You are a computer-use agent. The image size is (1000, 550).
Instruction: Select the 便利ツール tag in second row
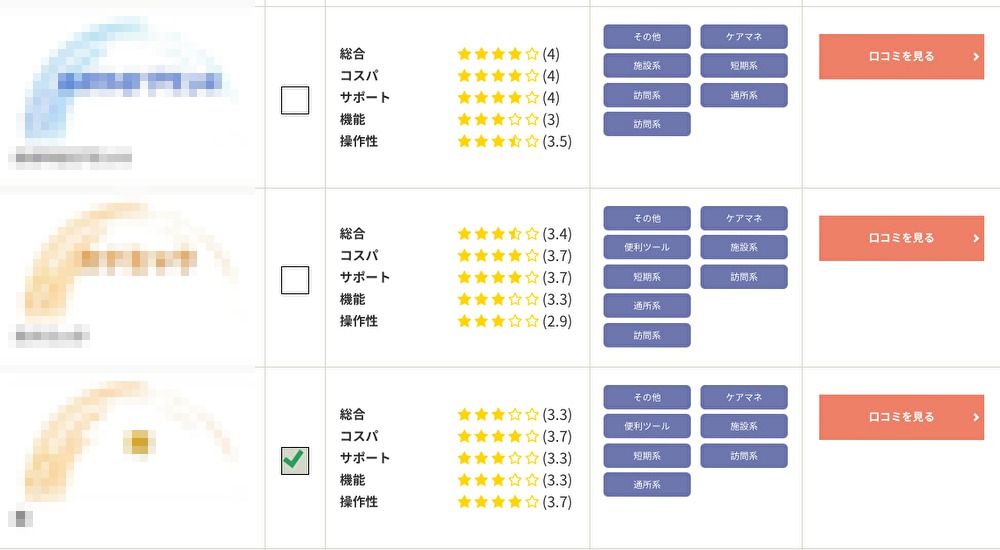pyautogui.click(x=647, y=248)
